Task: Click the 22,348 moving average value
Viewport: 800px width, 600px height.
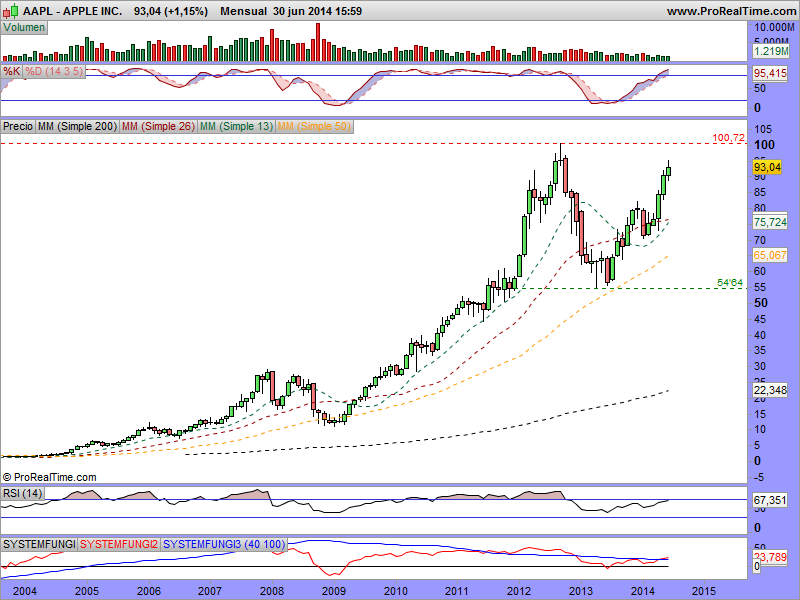Action: [770, 390]
